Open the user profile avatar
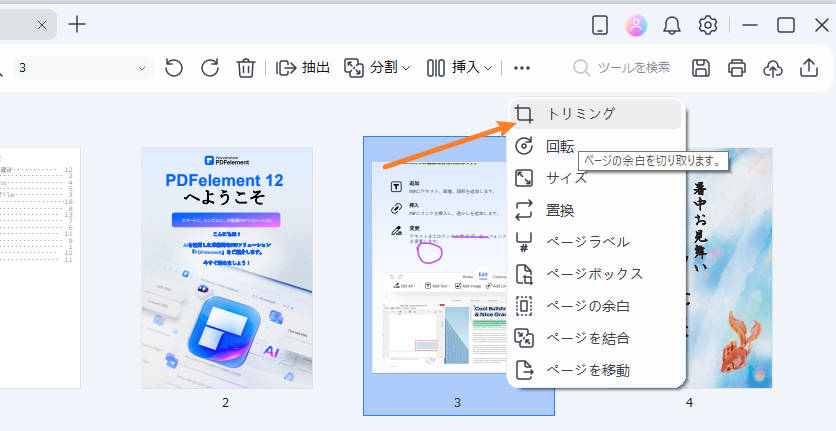 [x=636, y=25]
